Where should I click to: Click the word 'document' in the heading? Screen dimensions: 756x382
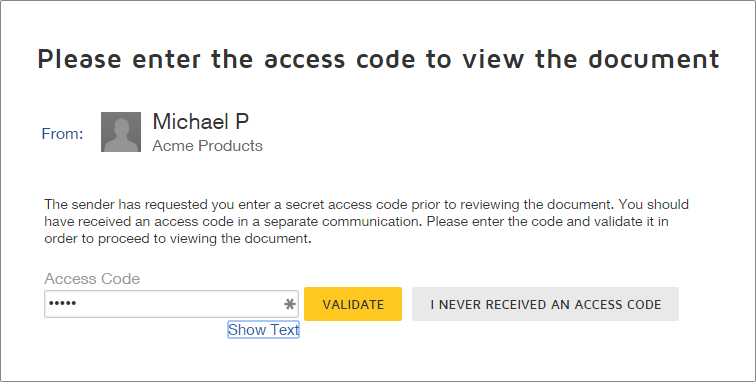[x=654, y=59]
